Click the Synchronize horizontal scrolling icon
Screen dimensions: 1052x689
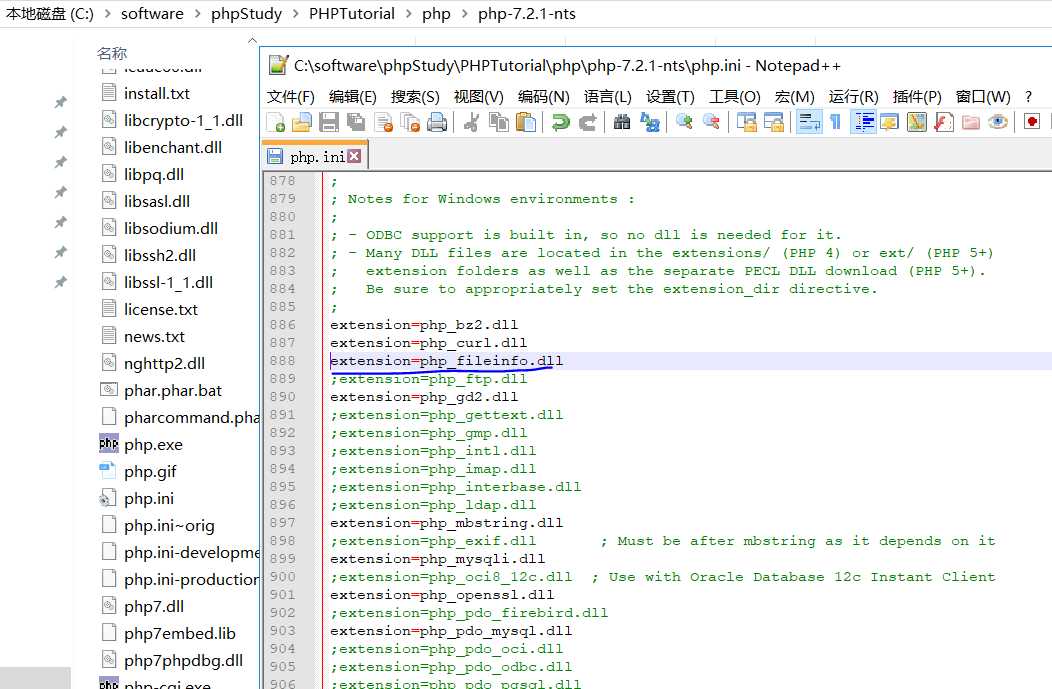774,122
